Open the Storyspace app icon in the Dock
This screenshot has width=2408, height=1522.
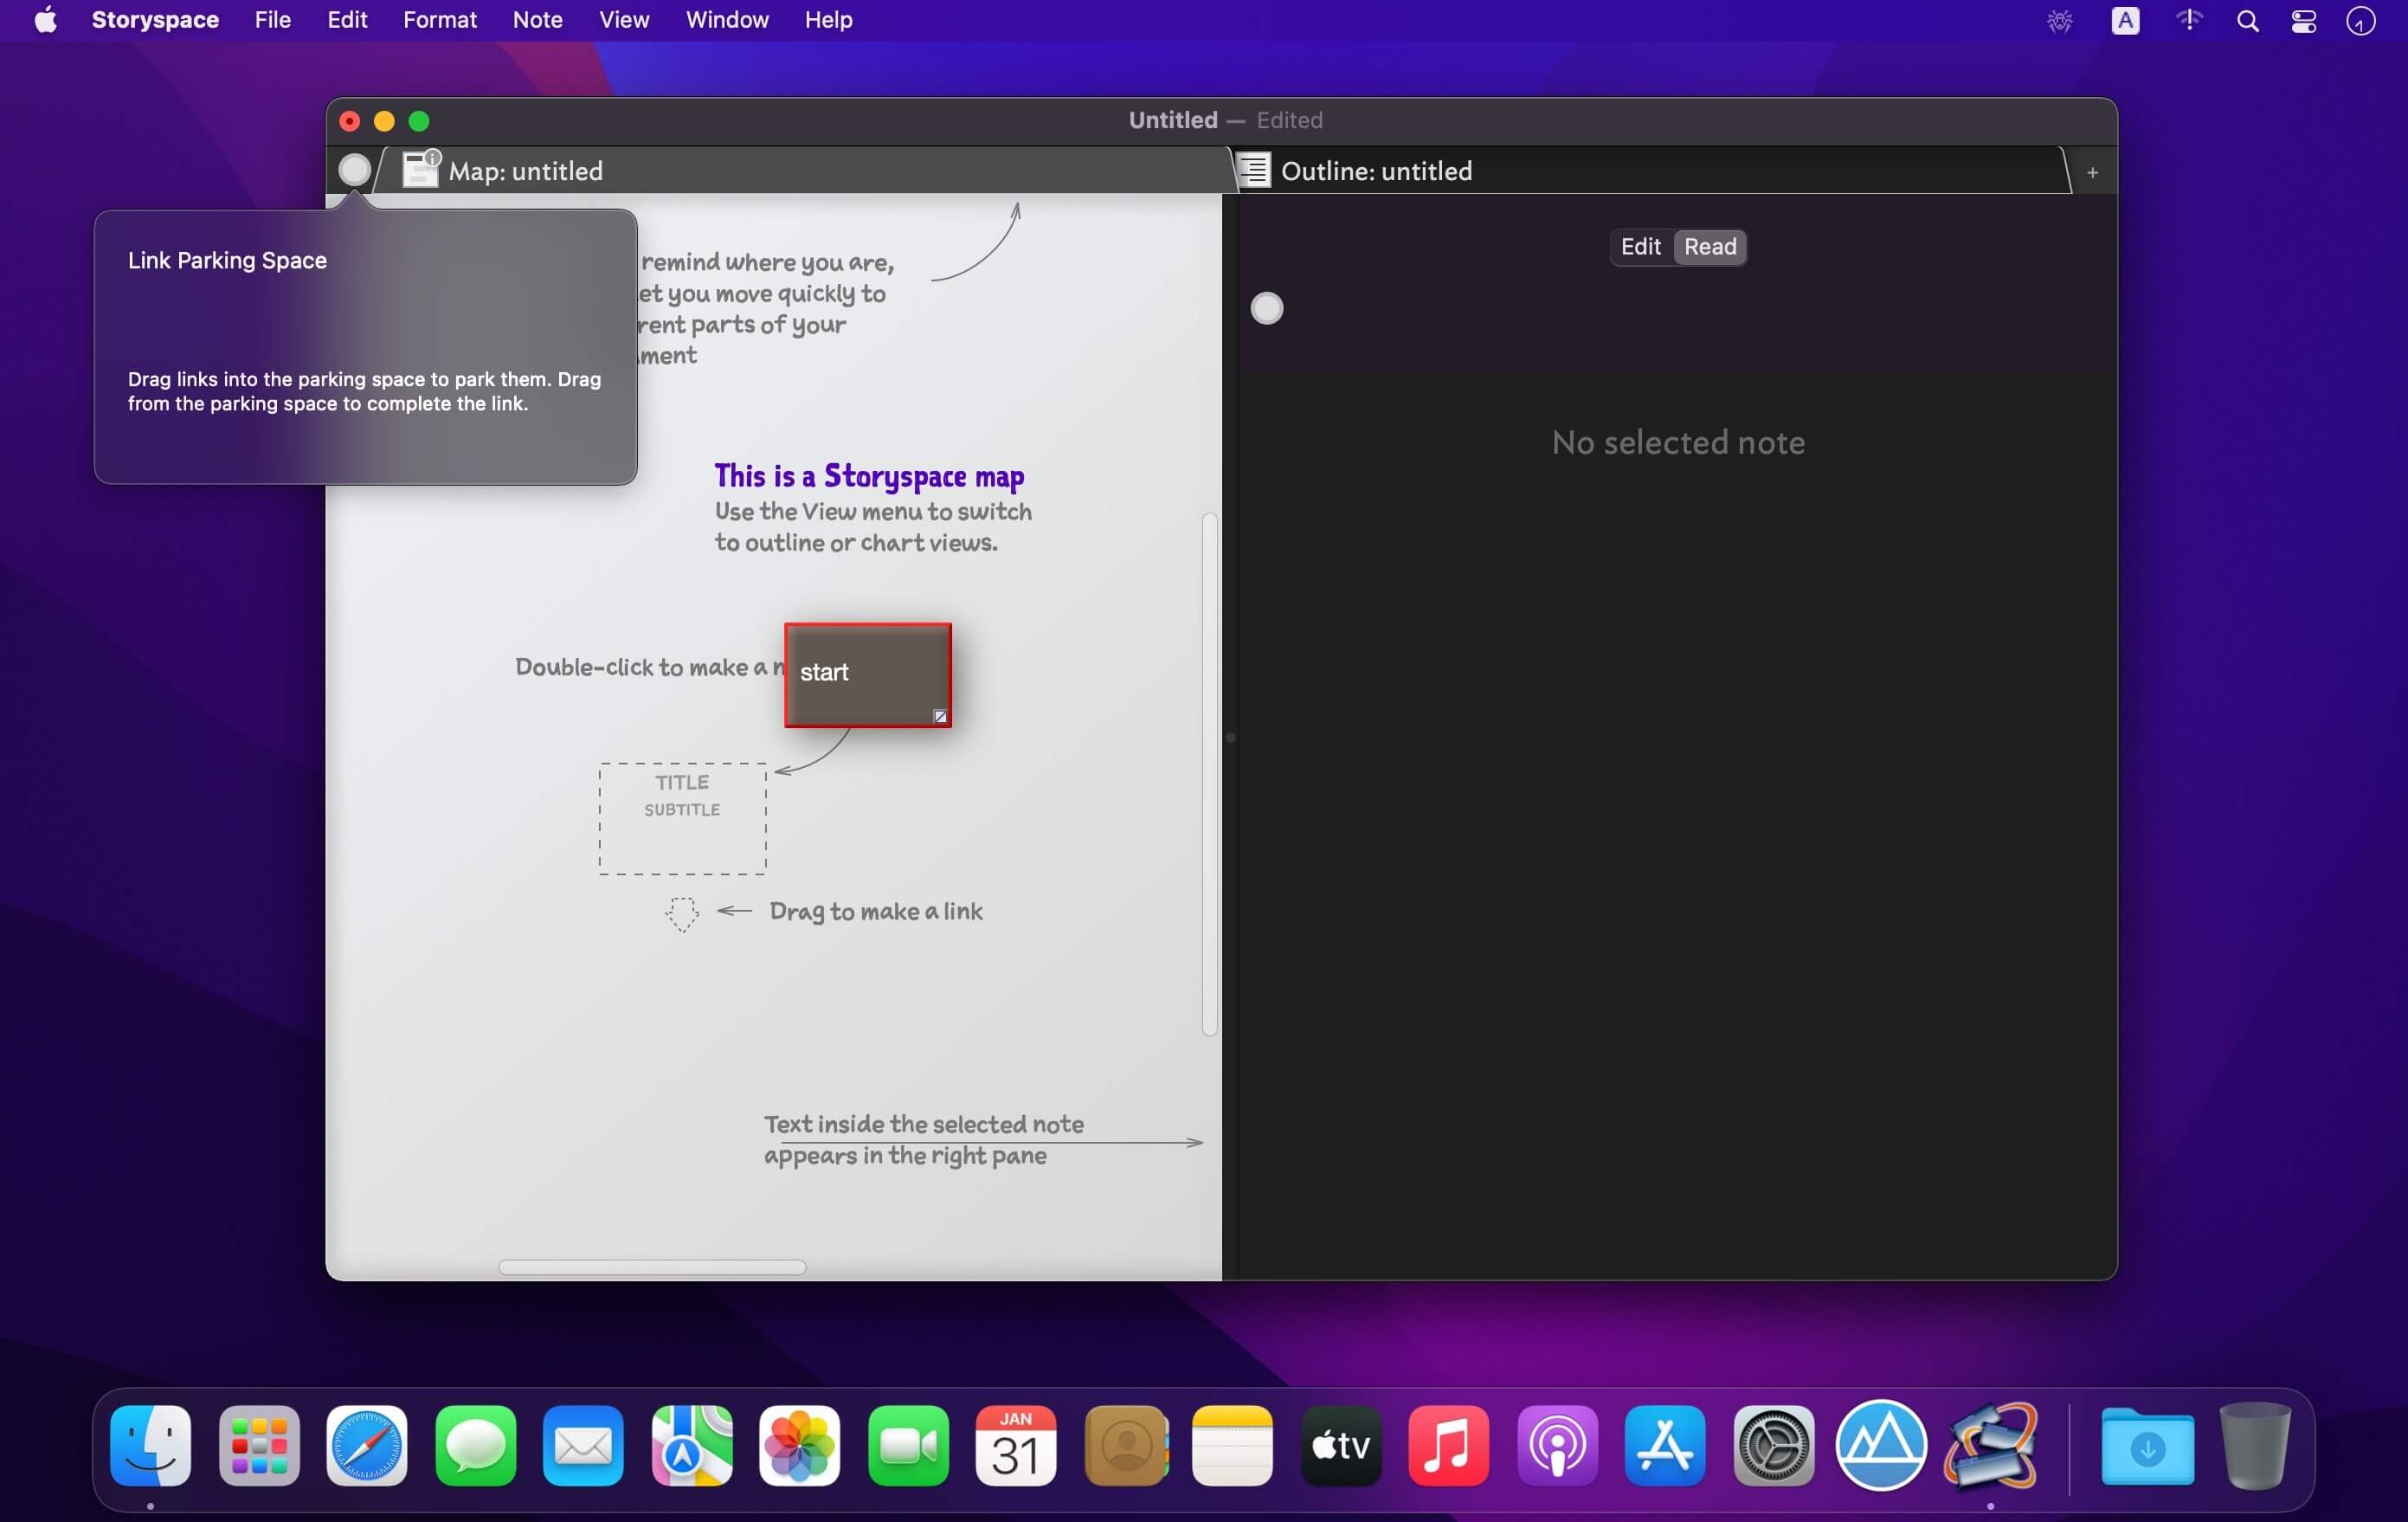pyautogui.click(x=1989, y=1445)
